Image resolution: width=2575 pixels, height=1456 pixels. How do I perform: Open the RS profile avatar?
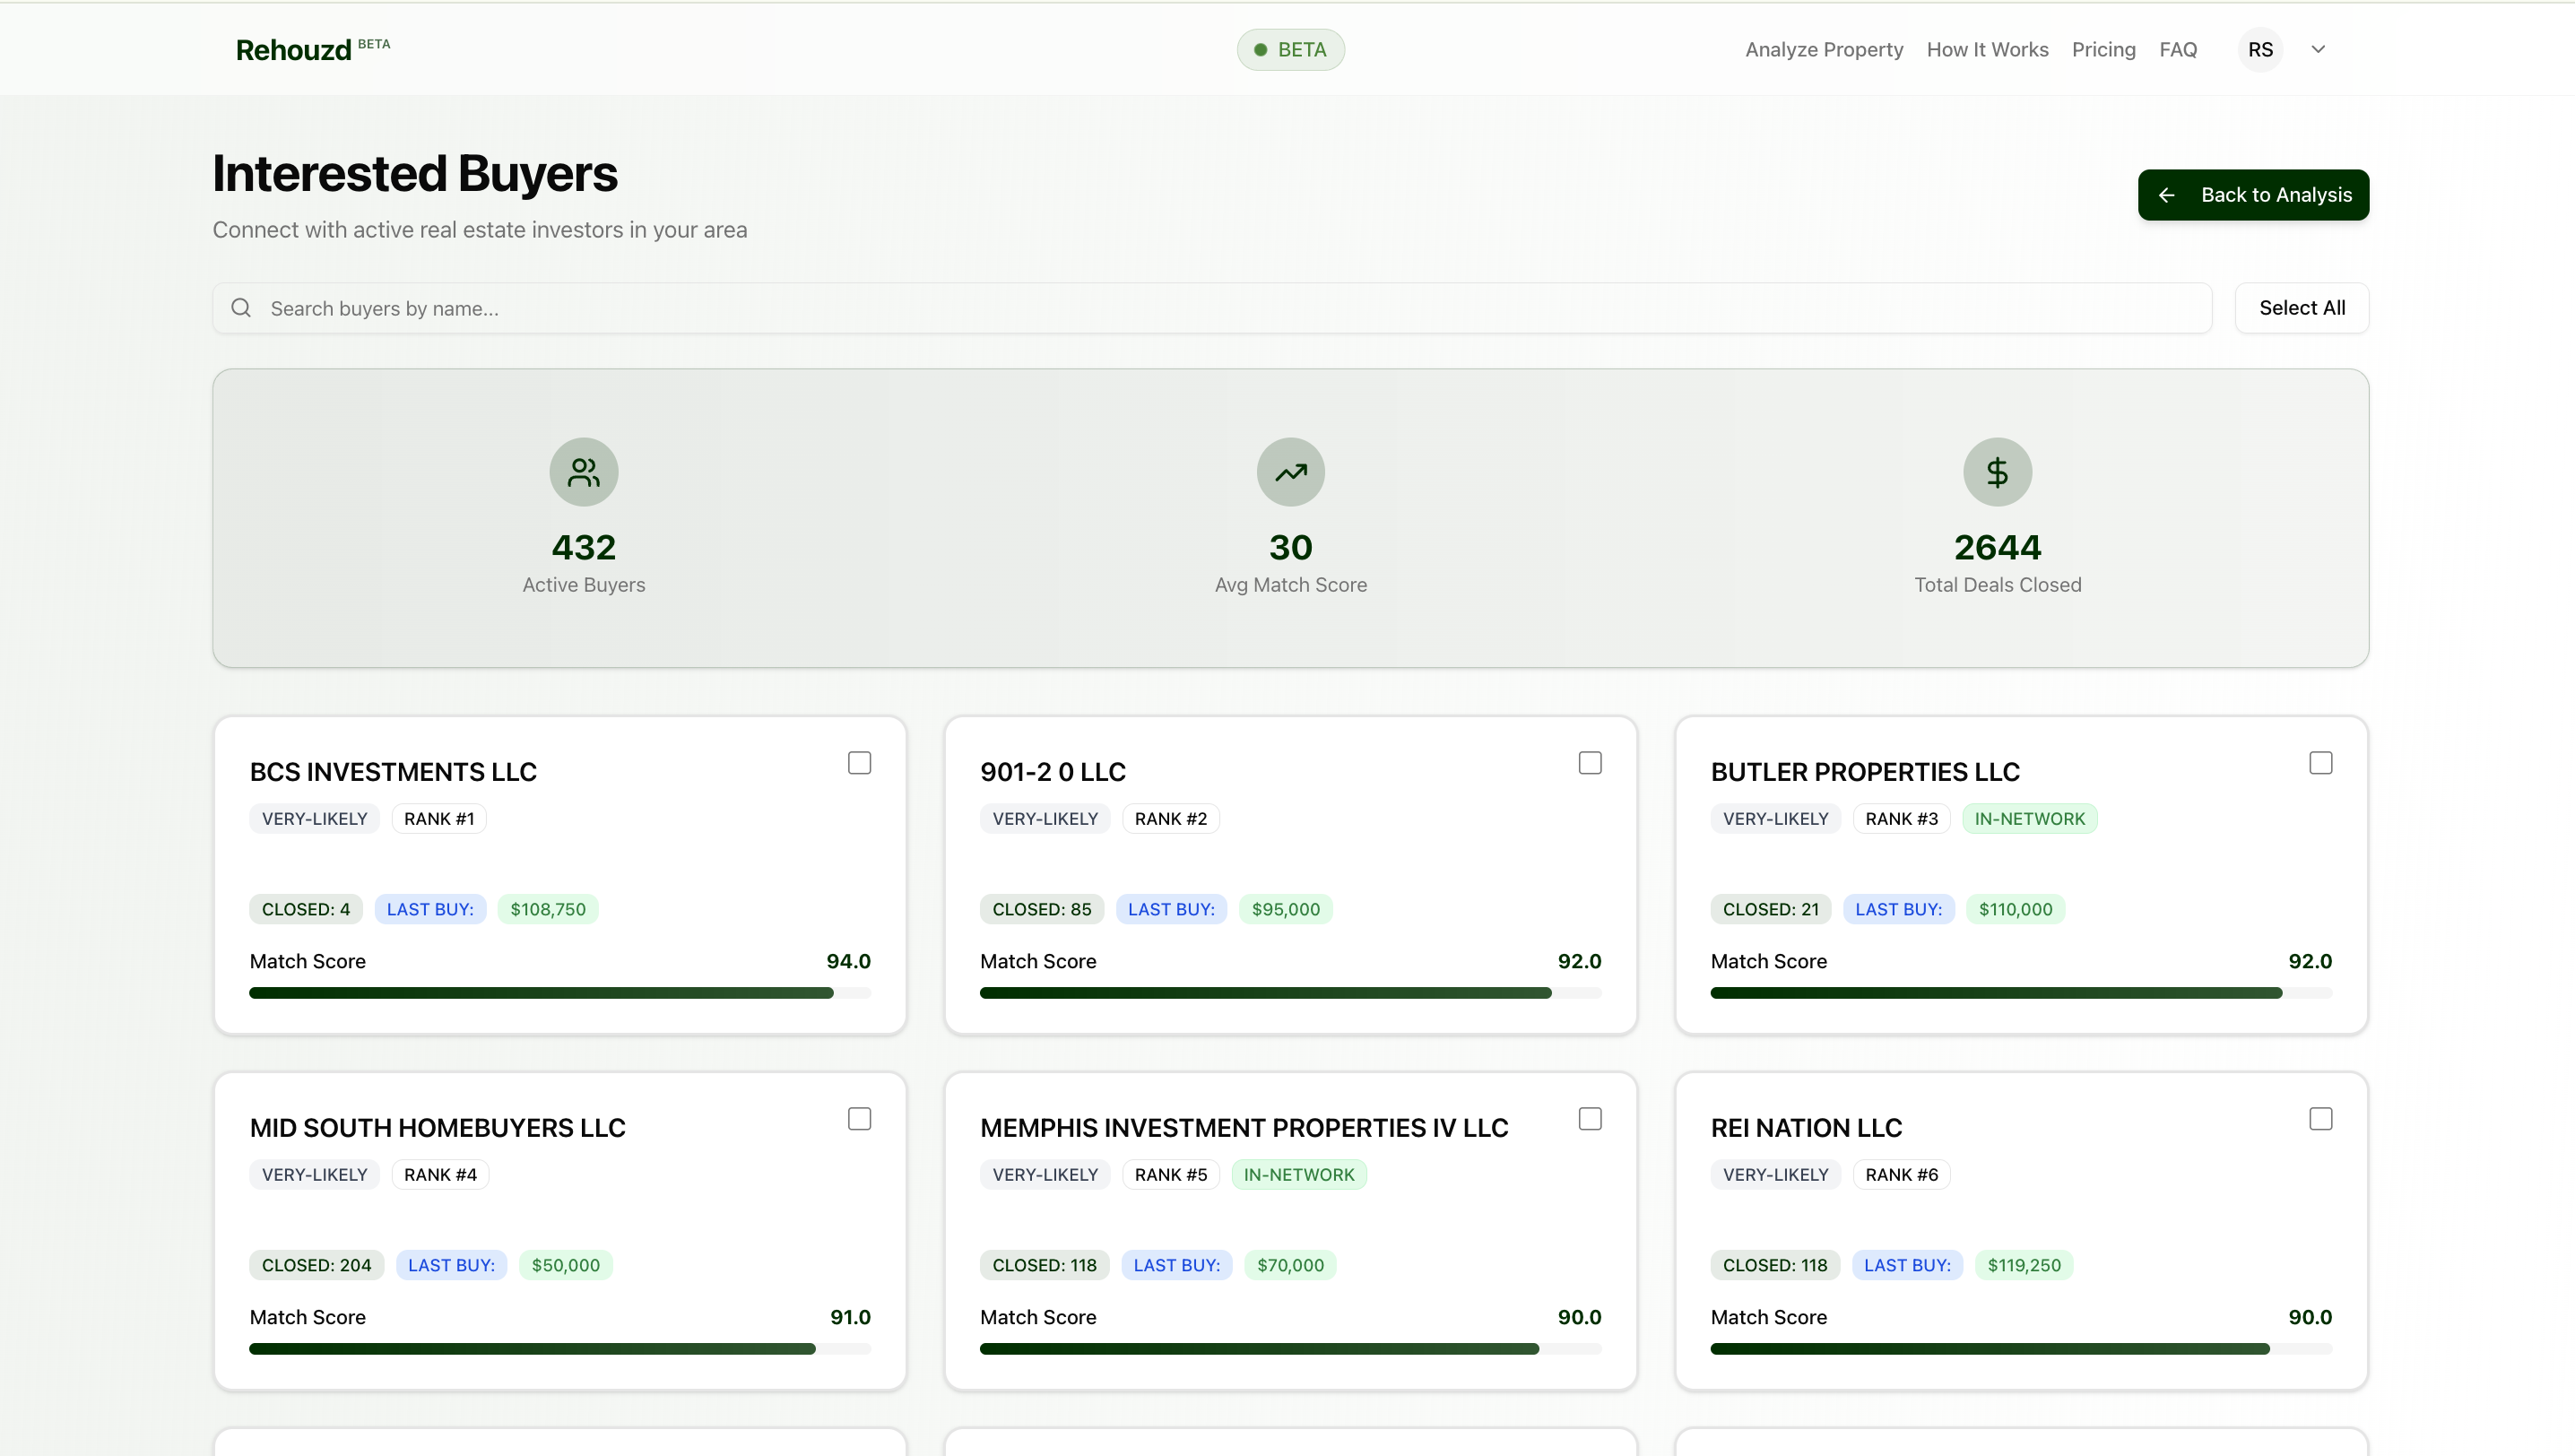(x=2260, y=49)
